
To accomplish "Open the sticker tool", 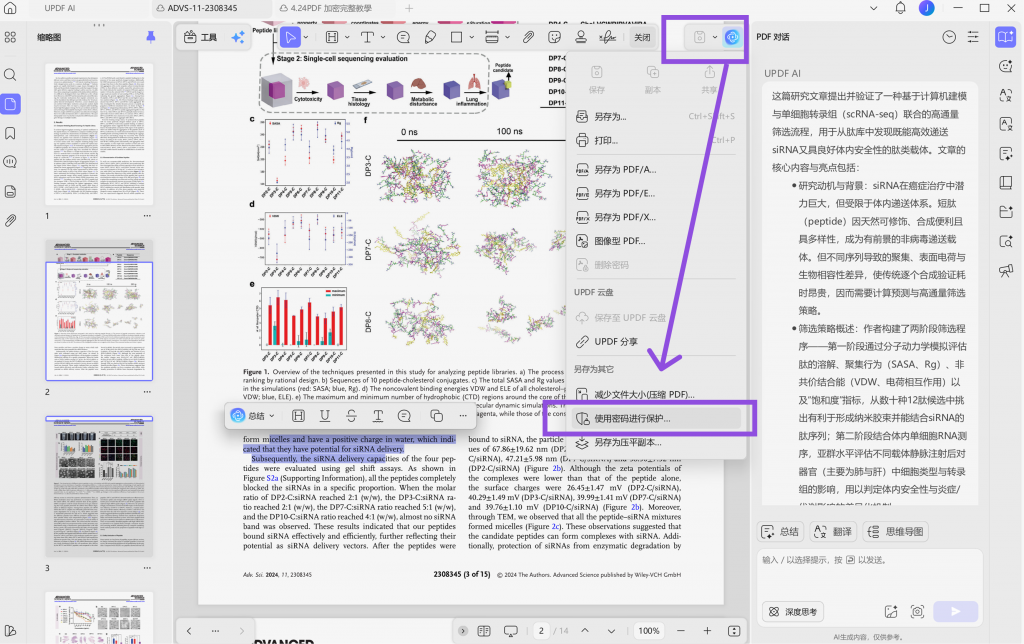I will [554, 37].
